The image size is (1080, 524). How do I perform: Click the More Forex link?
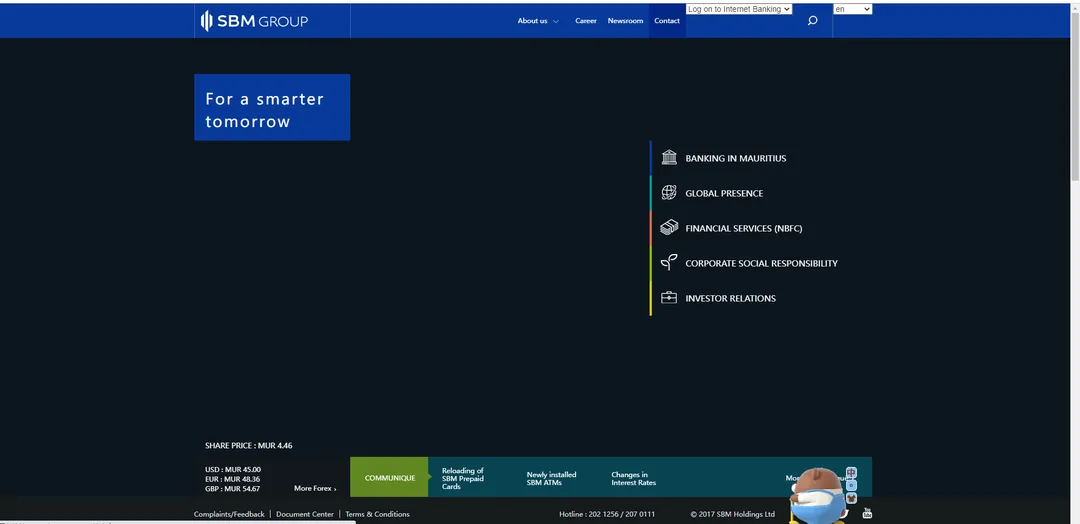point(315,488)
